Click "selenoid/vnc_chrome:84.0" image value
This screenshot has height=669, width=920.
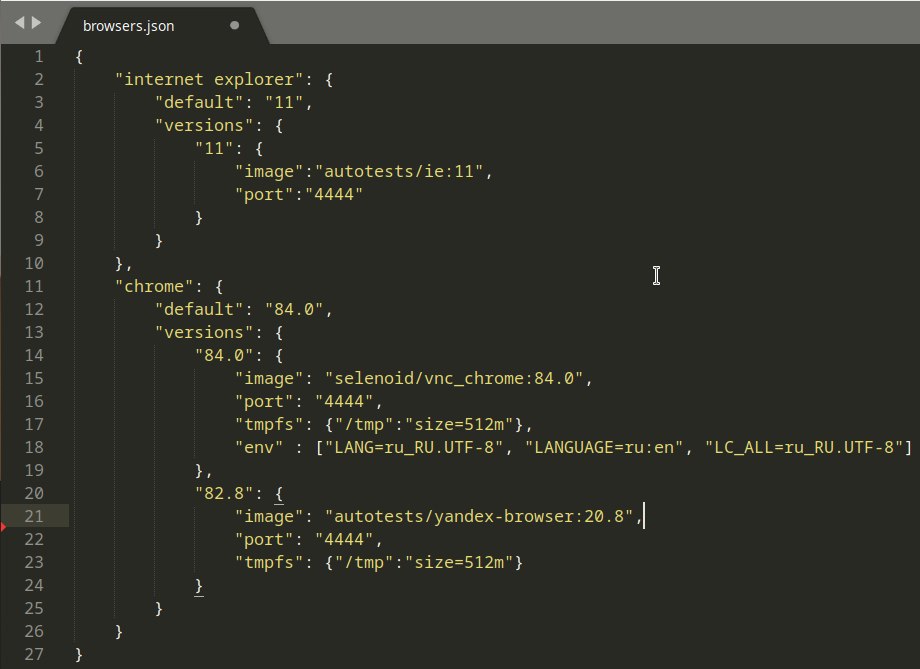[x=454, y=379]
